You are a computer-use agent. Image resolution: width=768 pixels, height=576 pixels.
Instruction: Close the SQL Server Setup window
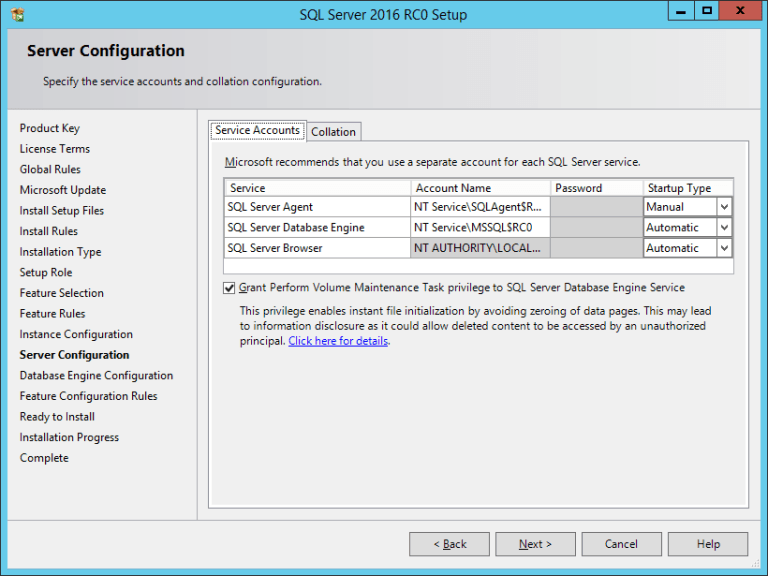click(740, 11)
